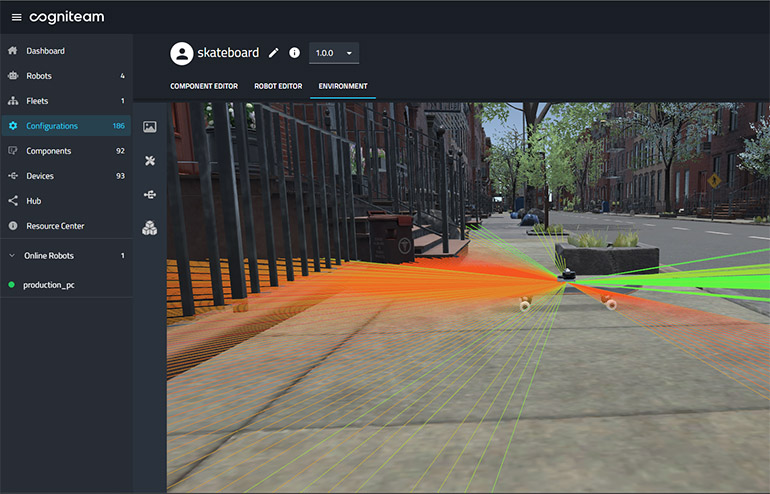770x494 pixels.
Task: Open the hamburger menu beside Cogniteam logo
Action: click(x=16, y=18)
